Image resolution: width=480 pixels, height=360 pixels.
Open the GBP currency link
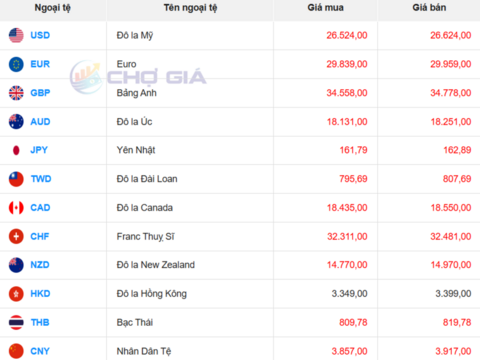point(40,93)
